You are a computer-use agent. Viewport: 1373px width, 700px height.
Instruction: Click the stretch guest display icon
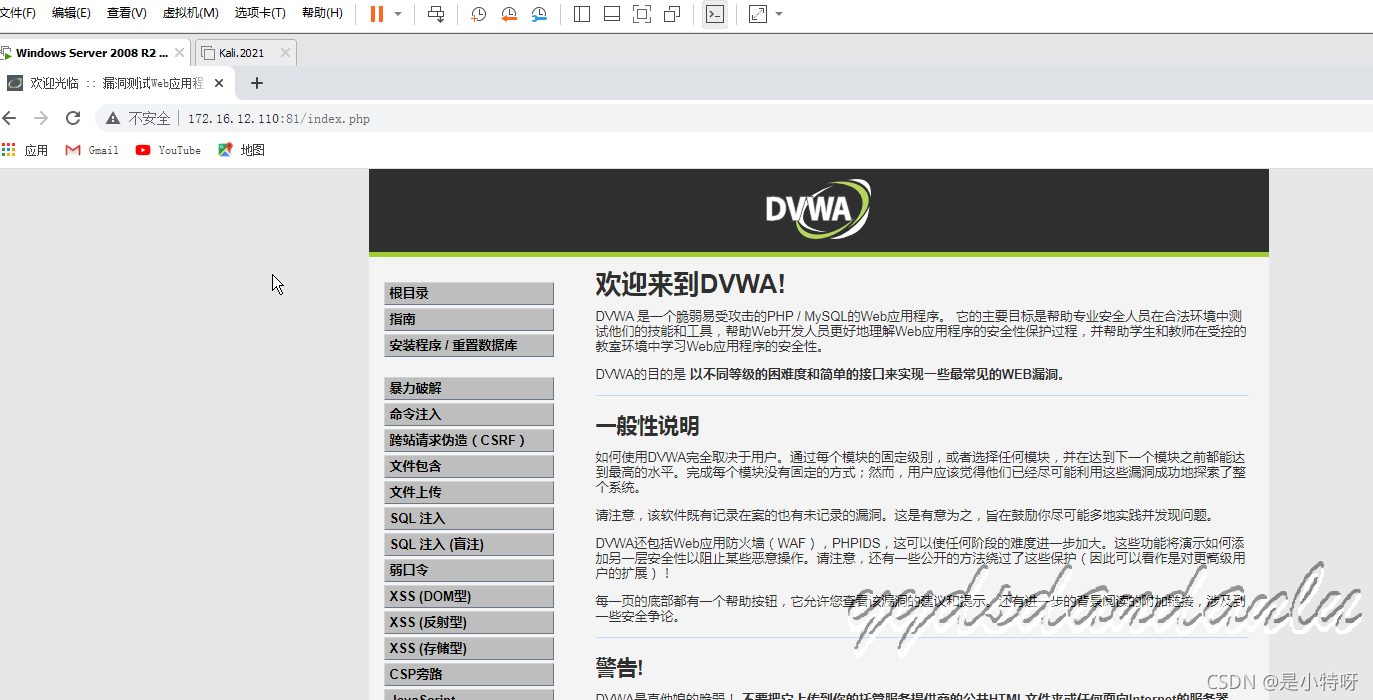click(758, 14)
